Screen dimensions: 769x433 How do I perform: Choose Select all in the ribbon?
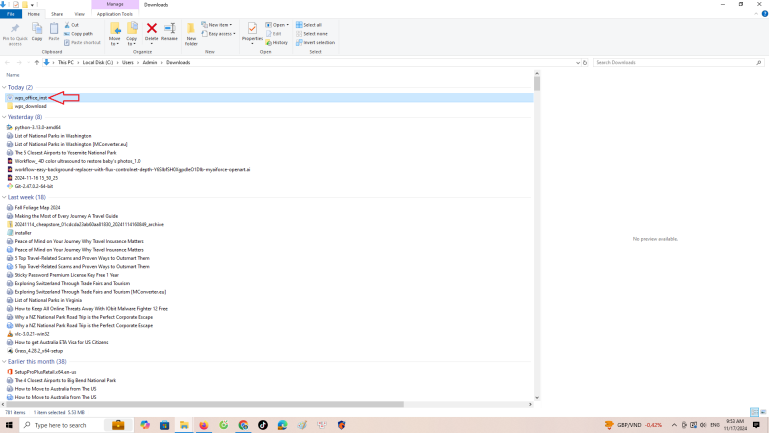pos(311,24)
